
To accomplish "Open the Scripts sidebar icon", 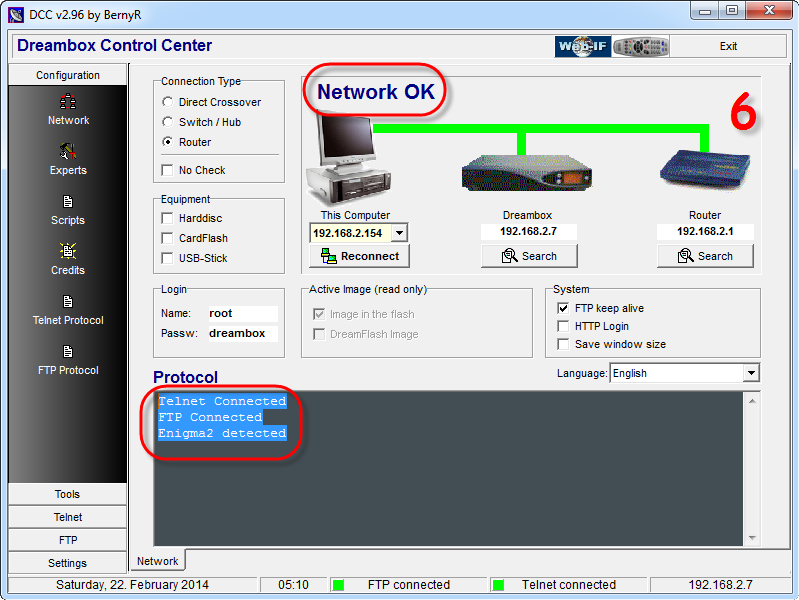I will pos(68,202).
